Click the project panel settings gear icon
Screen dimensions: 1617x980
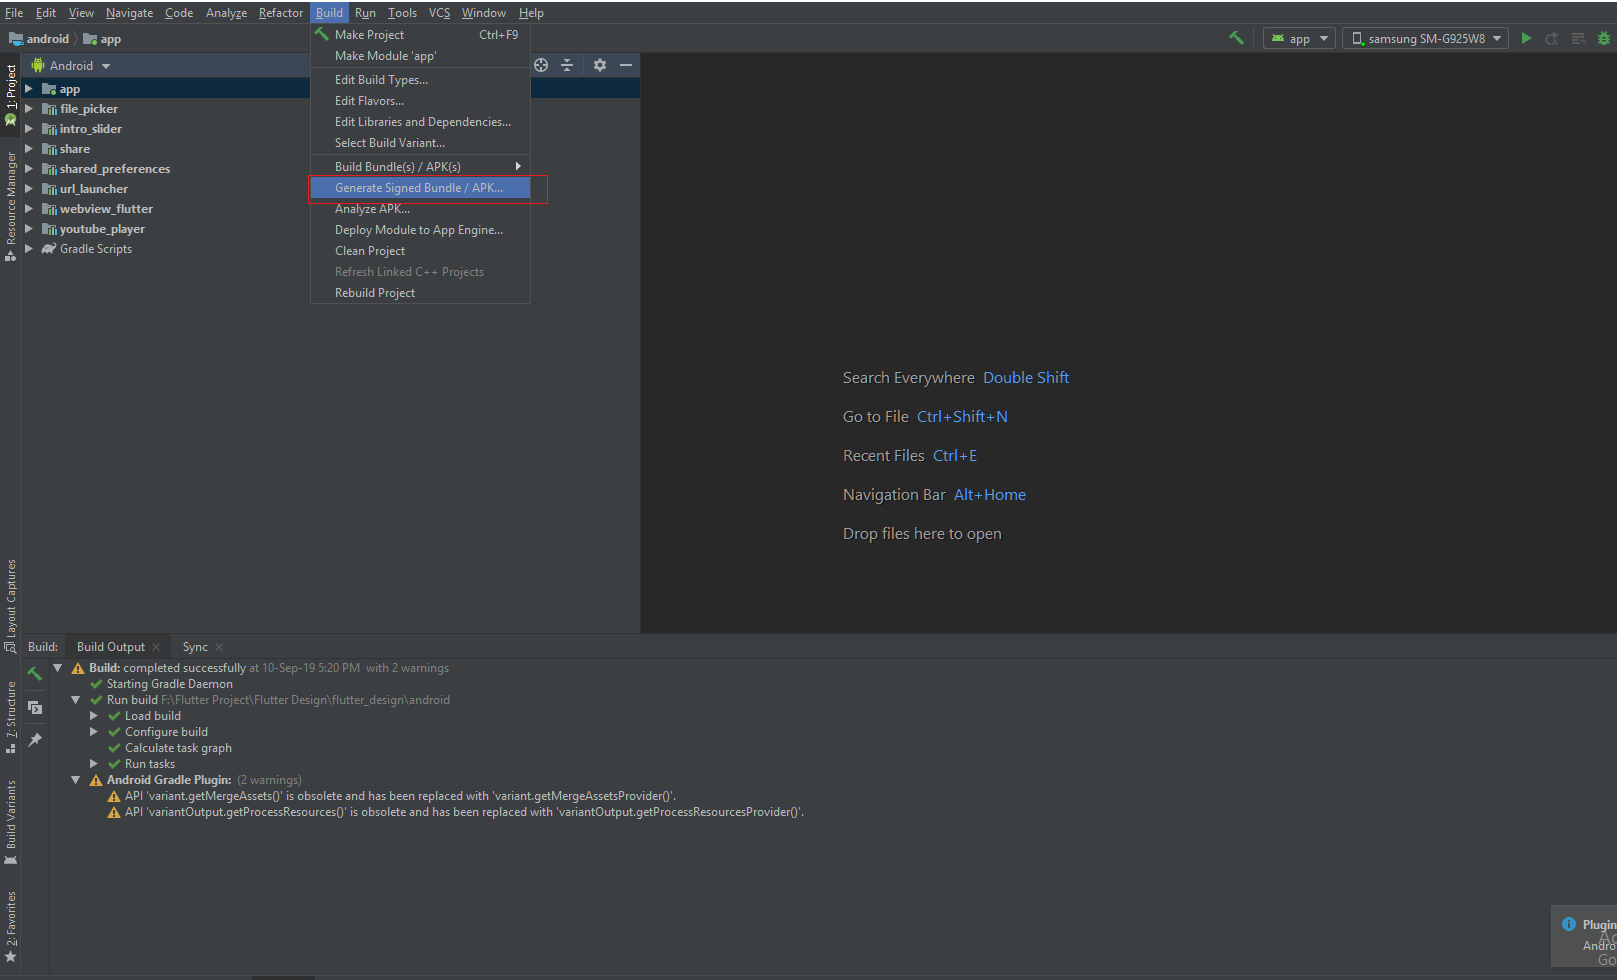[599, 65]
